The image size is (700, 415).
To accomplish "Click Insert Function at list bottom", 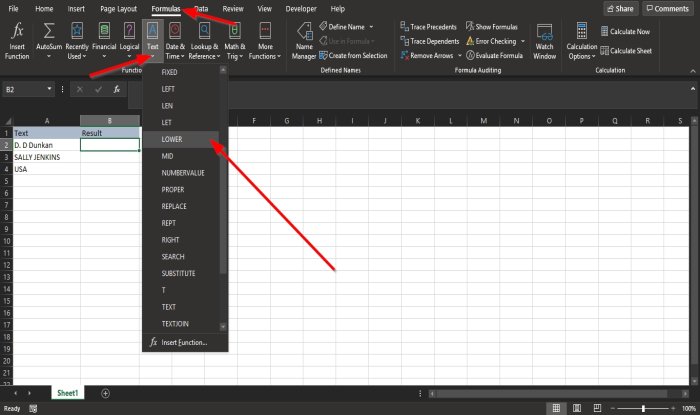I will (x=185, y=342).
